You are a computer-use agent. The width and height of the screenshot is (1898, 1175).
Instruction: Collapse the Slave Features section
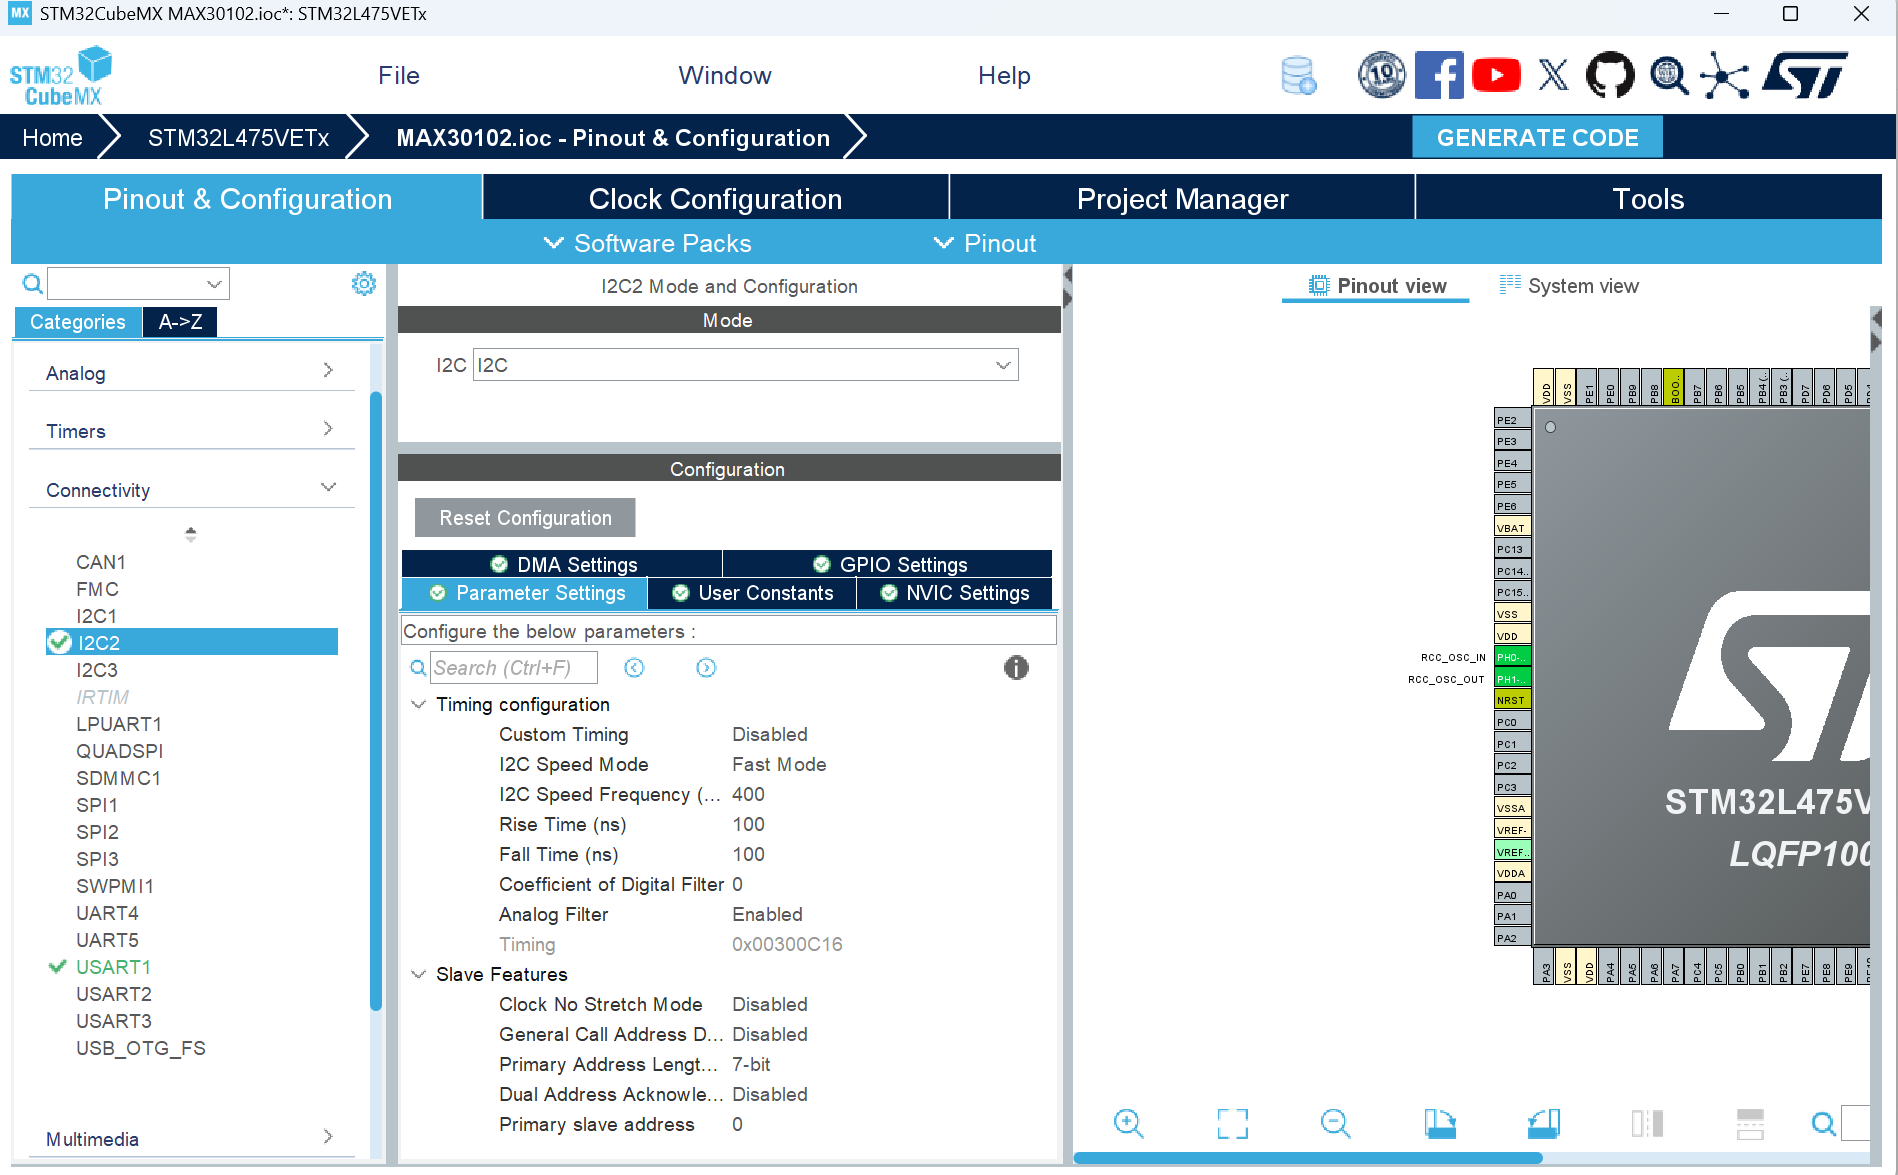pos(419,974)
